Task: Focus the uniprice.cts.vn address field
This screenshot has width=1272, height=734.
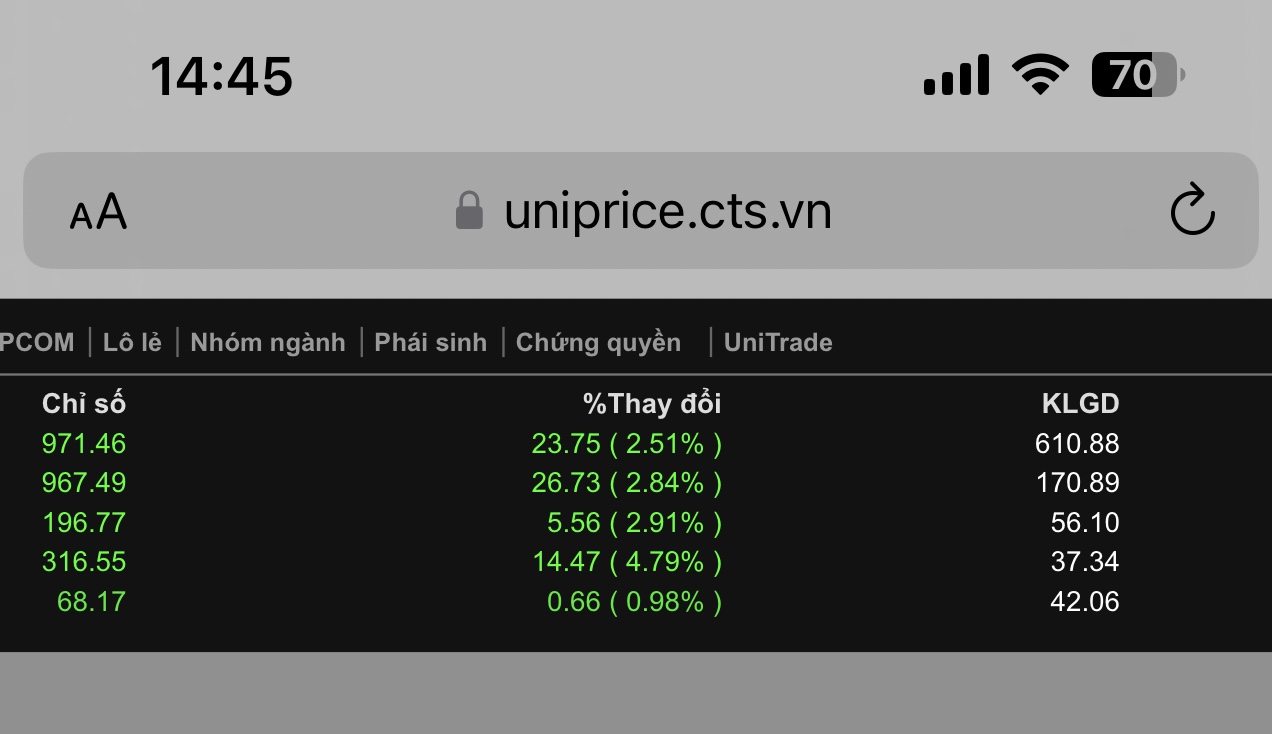Action: [x=667, y=211]
